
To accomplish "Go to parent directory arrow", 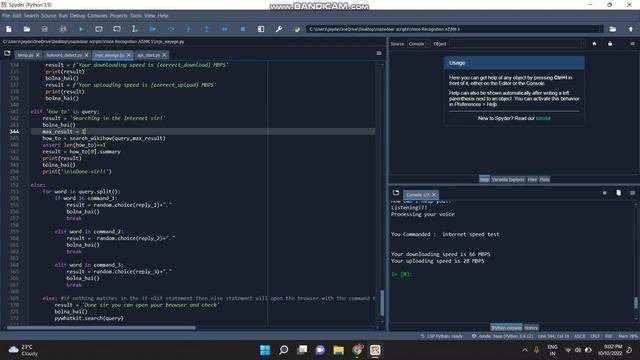I will point(631,29).
